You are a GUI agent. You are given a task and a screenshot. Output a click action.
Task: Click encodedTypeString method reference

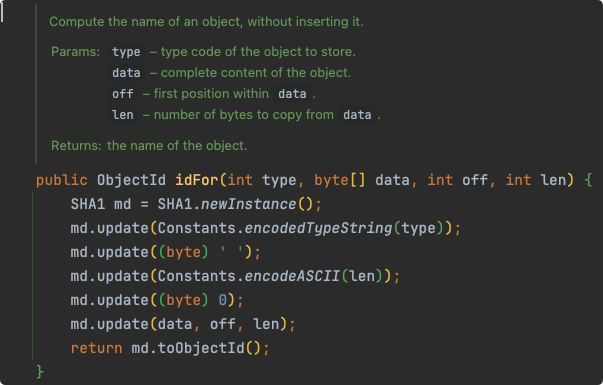click(318, 228)
